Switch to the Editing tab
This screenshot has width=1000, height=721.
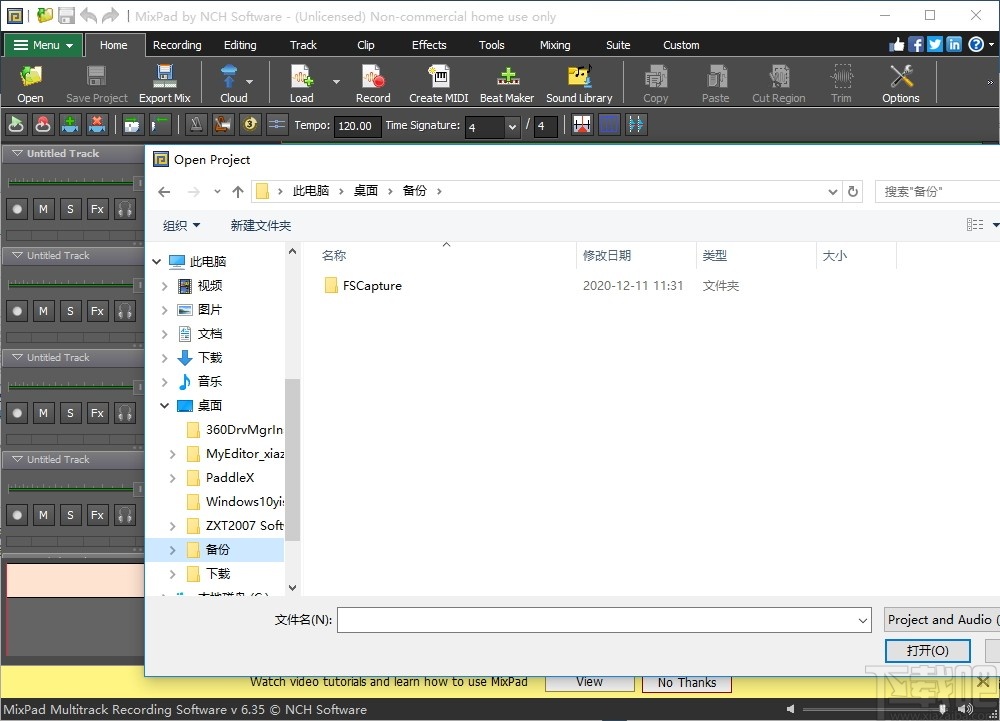(x=240, y=45)
